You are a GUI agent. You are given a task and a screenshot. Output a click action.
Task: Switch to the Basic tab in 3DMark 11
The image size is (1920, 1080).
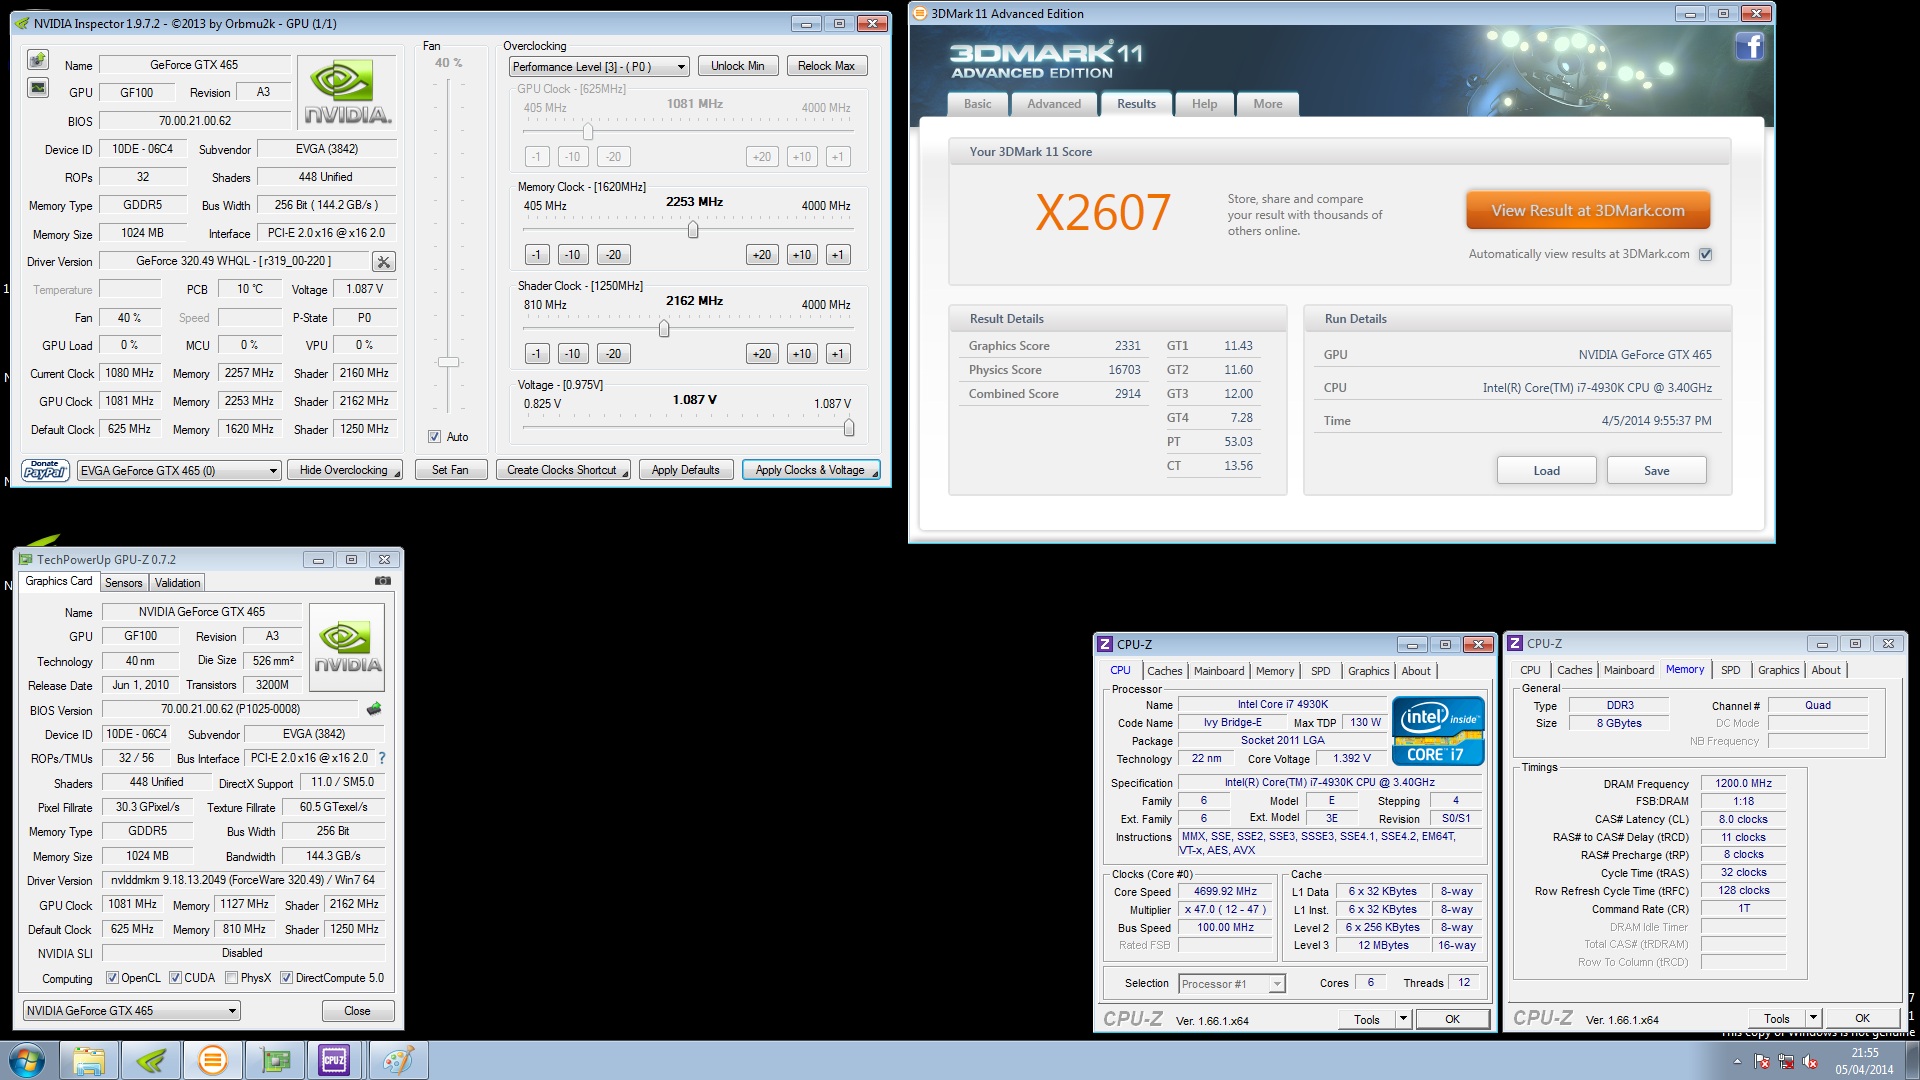(x=978, y=104)
